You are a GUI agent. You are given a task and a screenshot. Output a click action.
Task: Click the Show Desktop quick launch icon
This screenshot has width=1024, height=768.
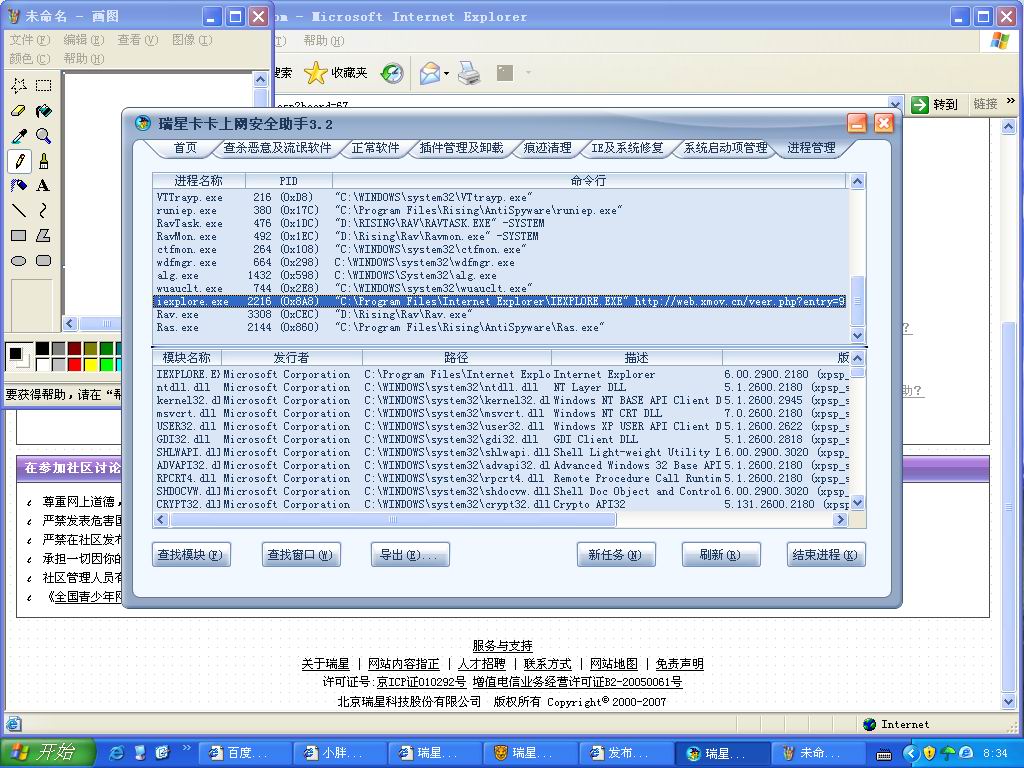pos(140,753)
